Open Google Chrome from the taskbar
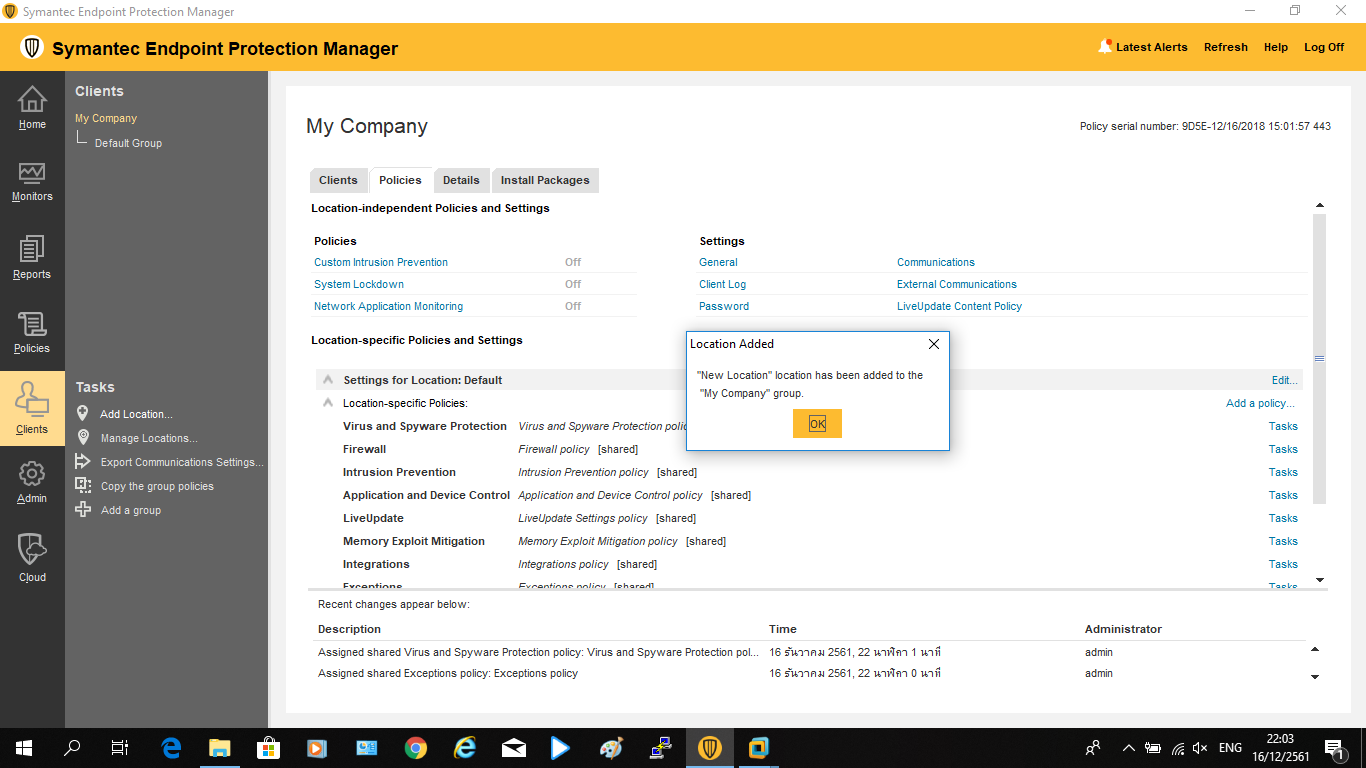Viewport: 1366px width, 768px height. tap(416, 748)
